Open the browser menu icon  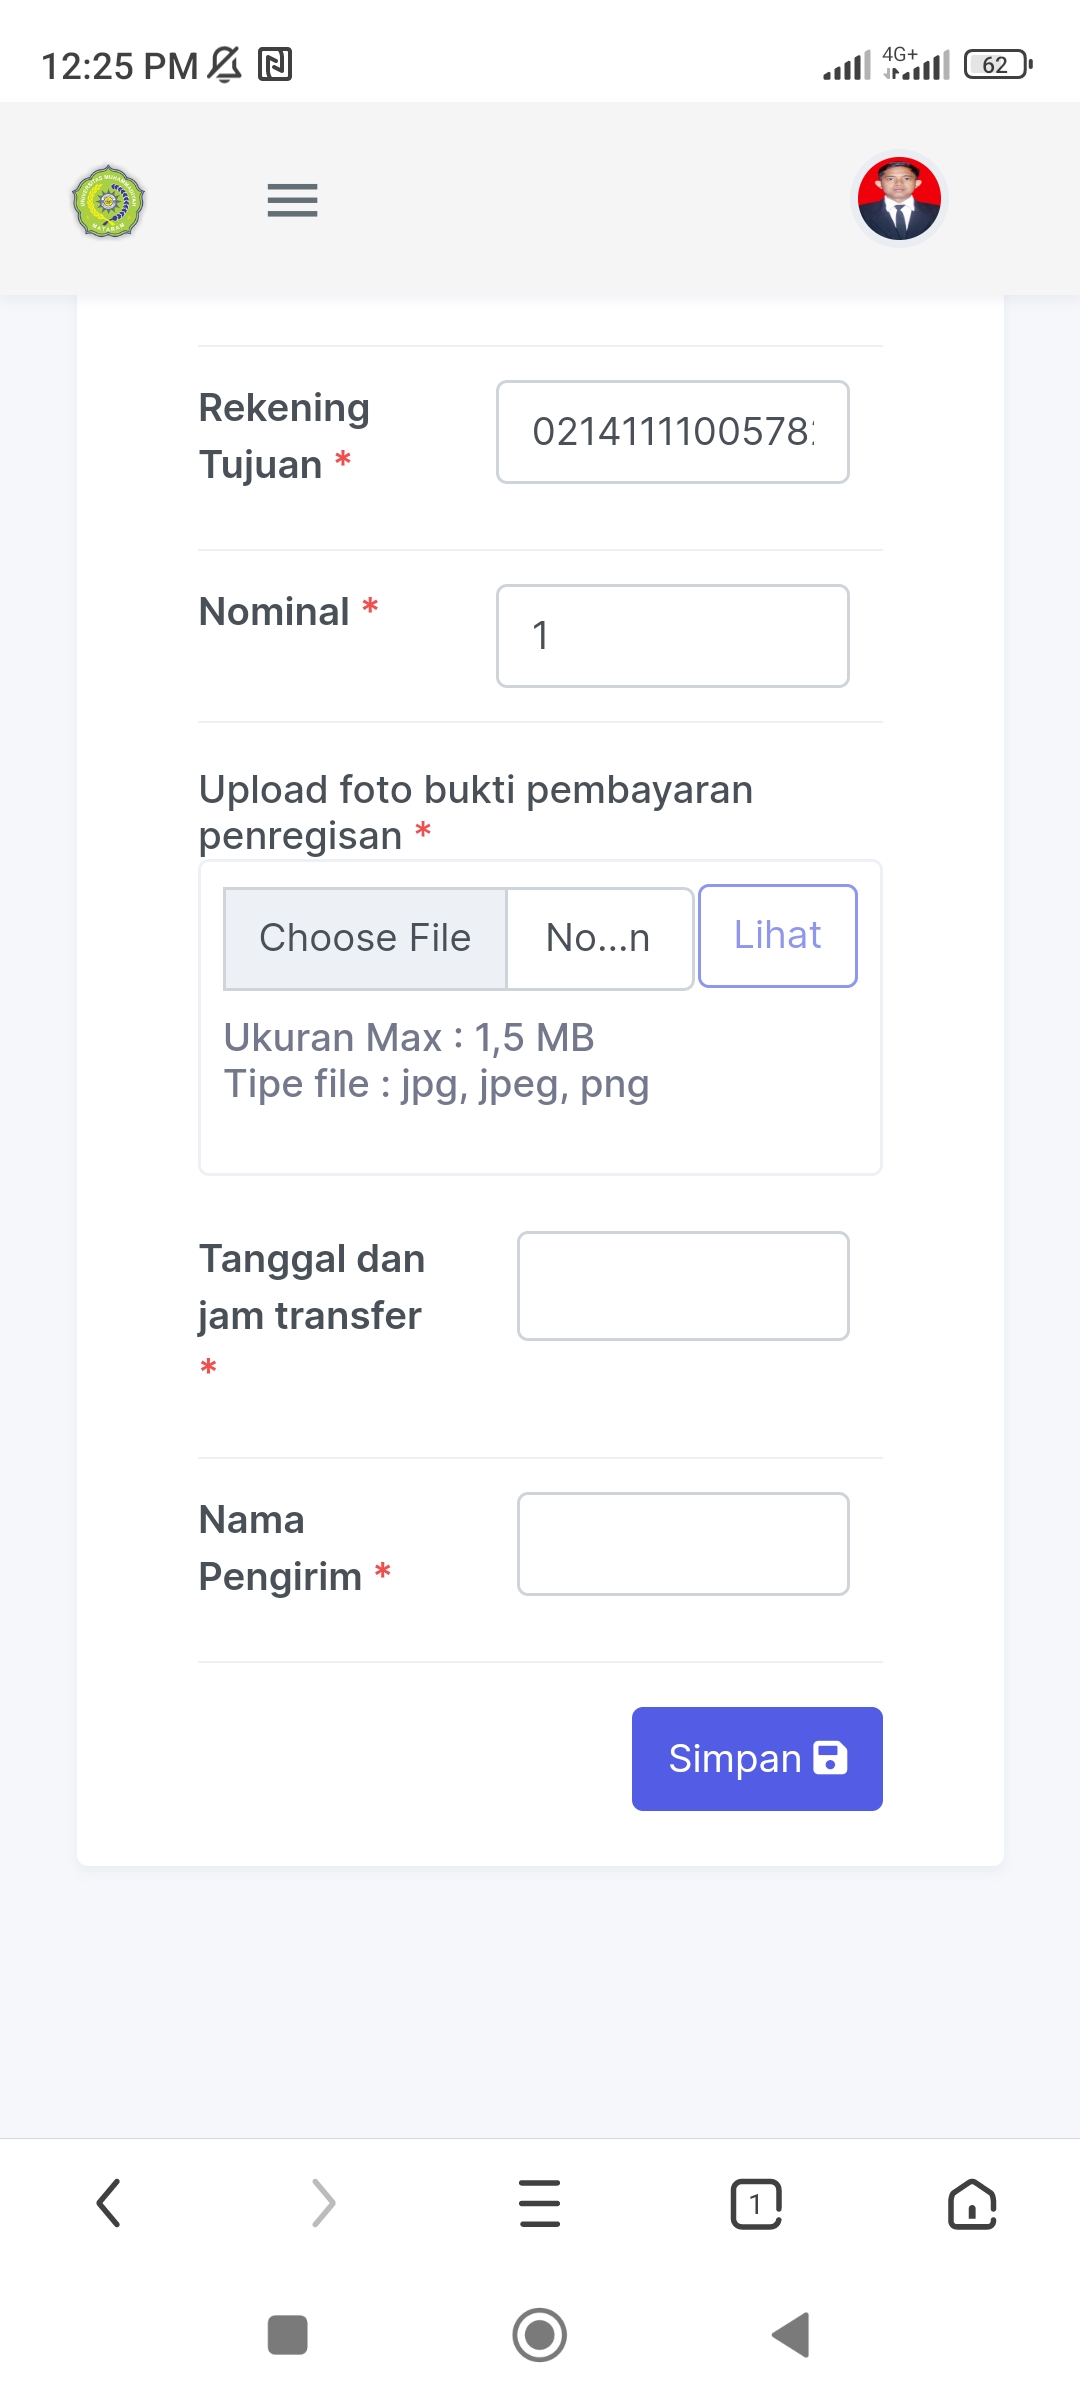tap(540, 2203)
